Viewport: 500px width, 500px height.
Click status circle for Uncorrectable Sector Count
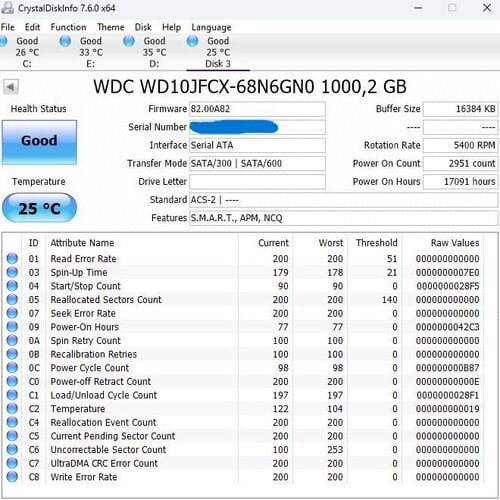pyautogui.click(x=12, y=450)
